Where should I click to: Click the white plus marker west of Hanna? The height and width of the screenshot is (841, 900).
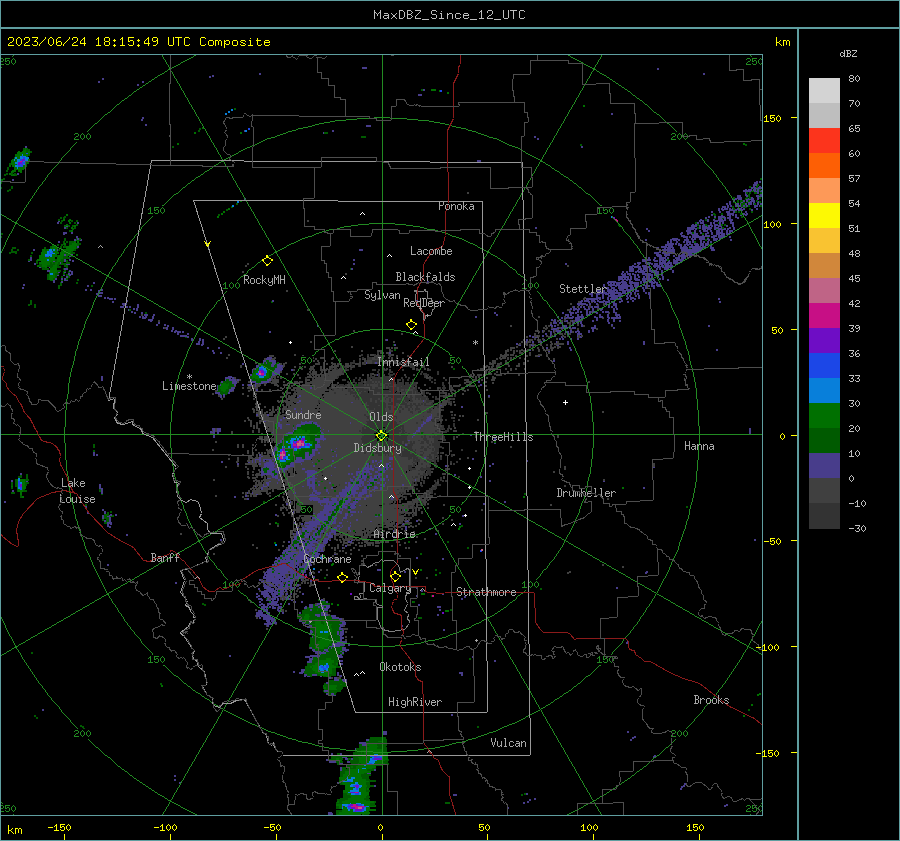tap(565, 402)
